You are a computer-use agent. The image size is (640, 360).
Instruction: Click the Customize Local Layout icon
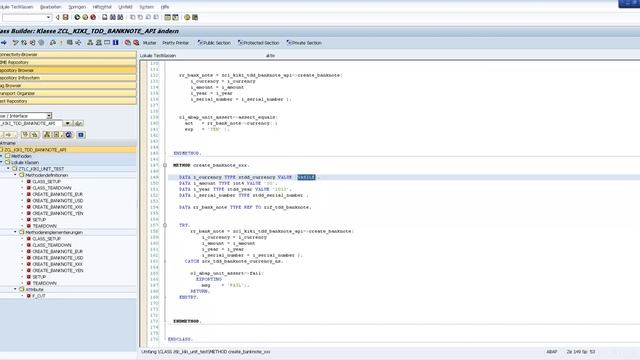click(x=195, y=17)
